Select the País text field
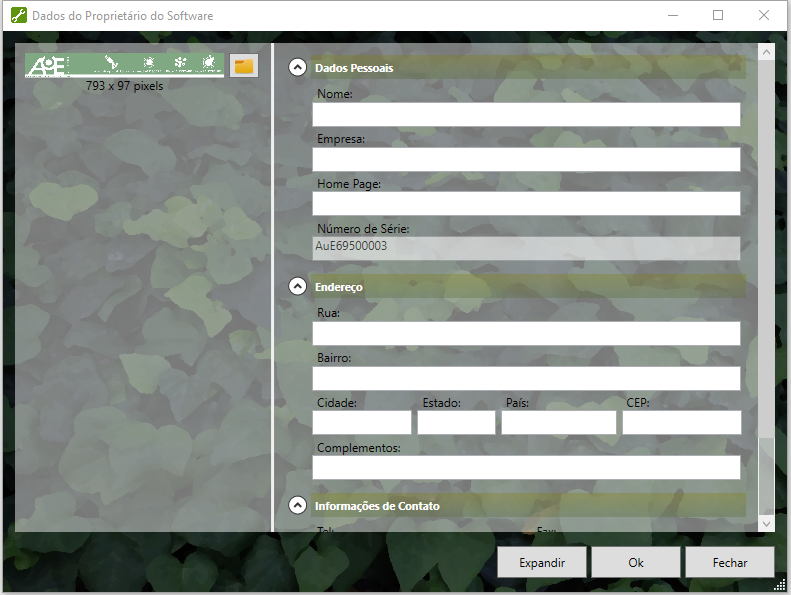 pos(558,422)
